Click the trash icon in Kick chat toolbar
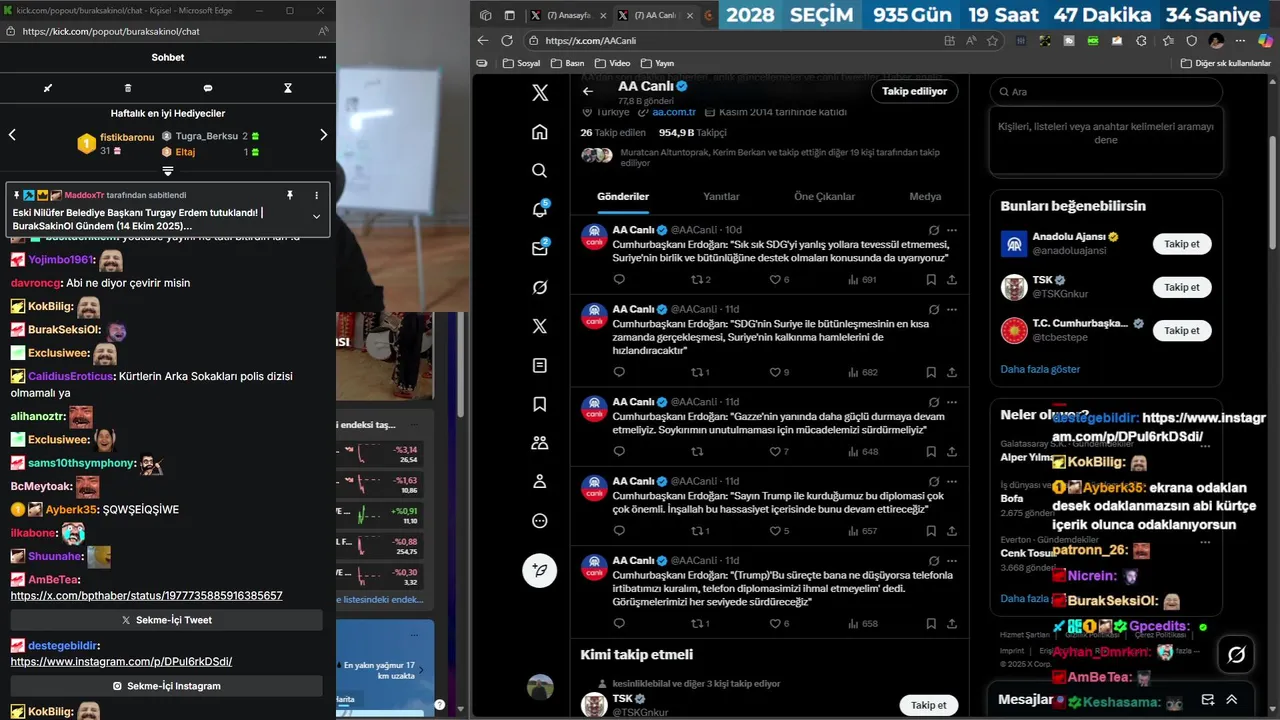Screen dimensions: 1280x720 click(x=128, y=88)
